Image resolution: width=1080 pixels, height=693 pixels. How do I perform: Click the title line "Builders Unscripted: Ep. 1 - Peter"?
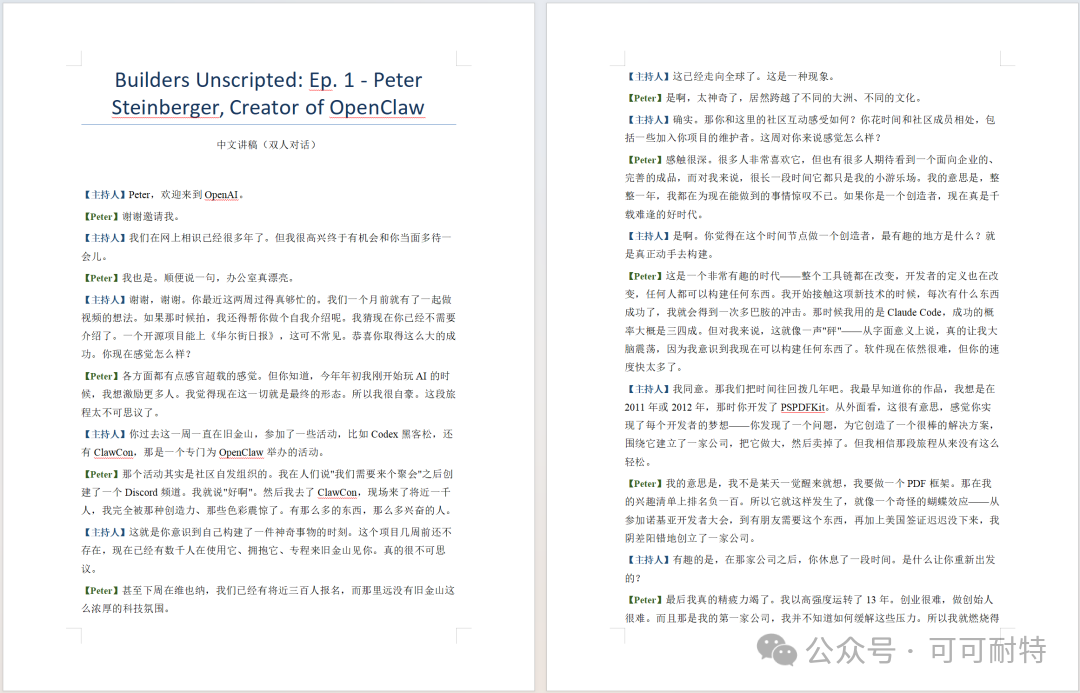pyautogui.click(x=268, y=80)
